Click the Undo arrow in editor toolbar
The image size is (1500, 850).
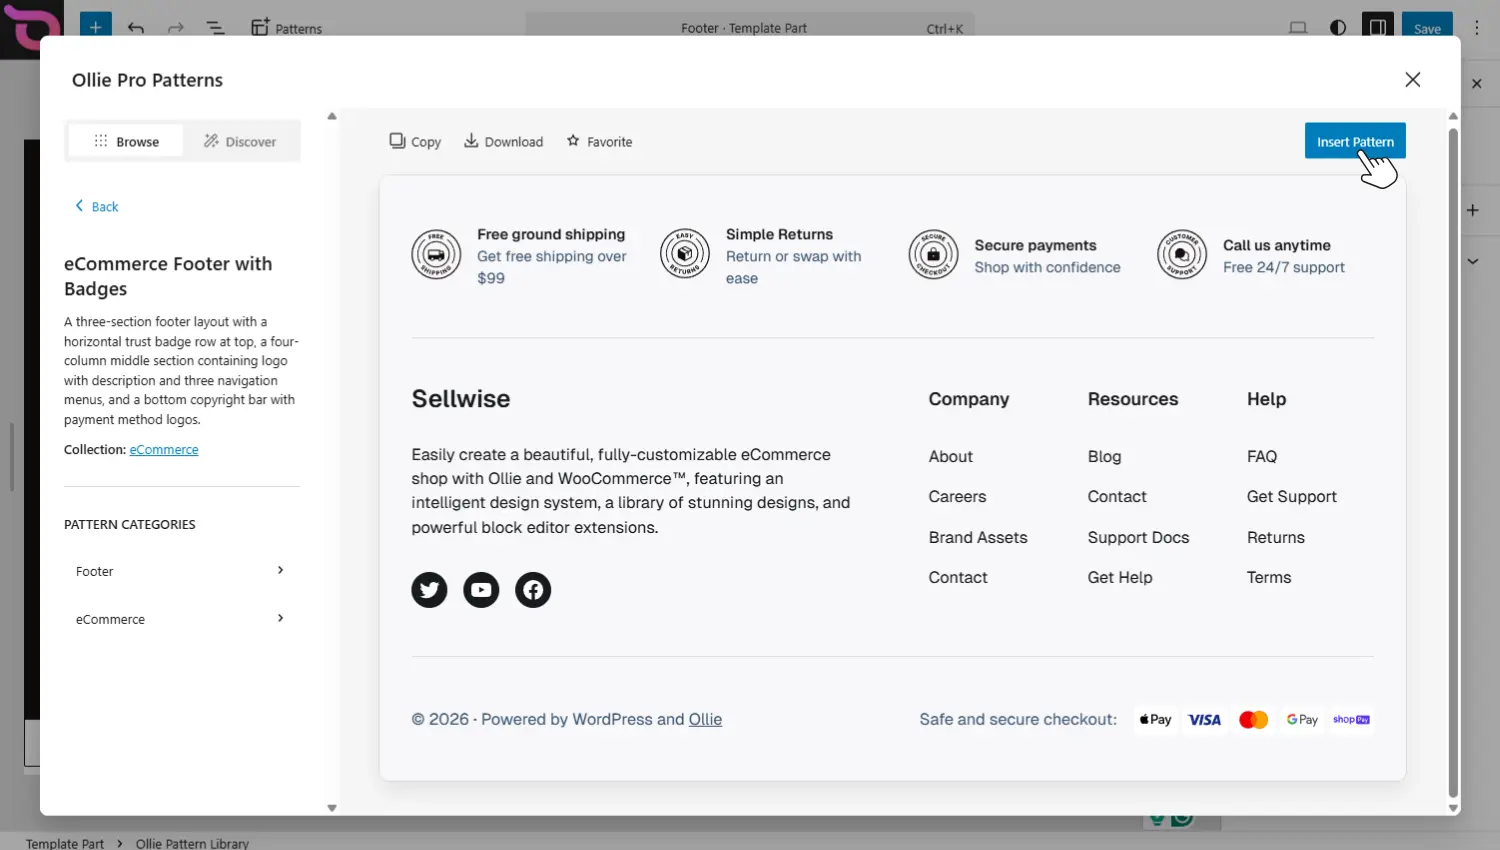click(136, 28)
